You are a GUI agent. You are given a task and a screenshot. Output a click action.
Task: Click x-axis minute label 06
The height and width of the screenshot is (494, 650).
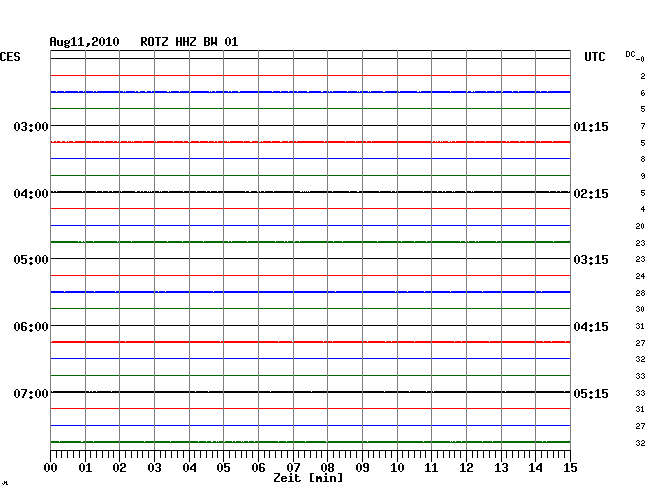tap(258, 468)
